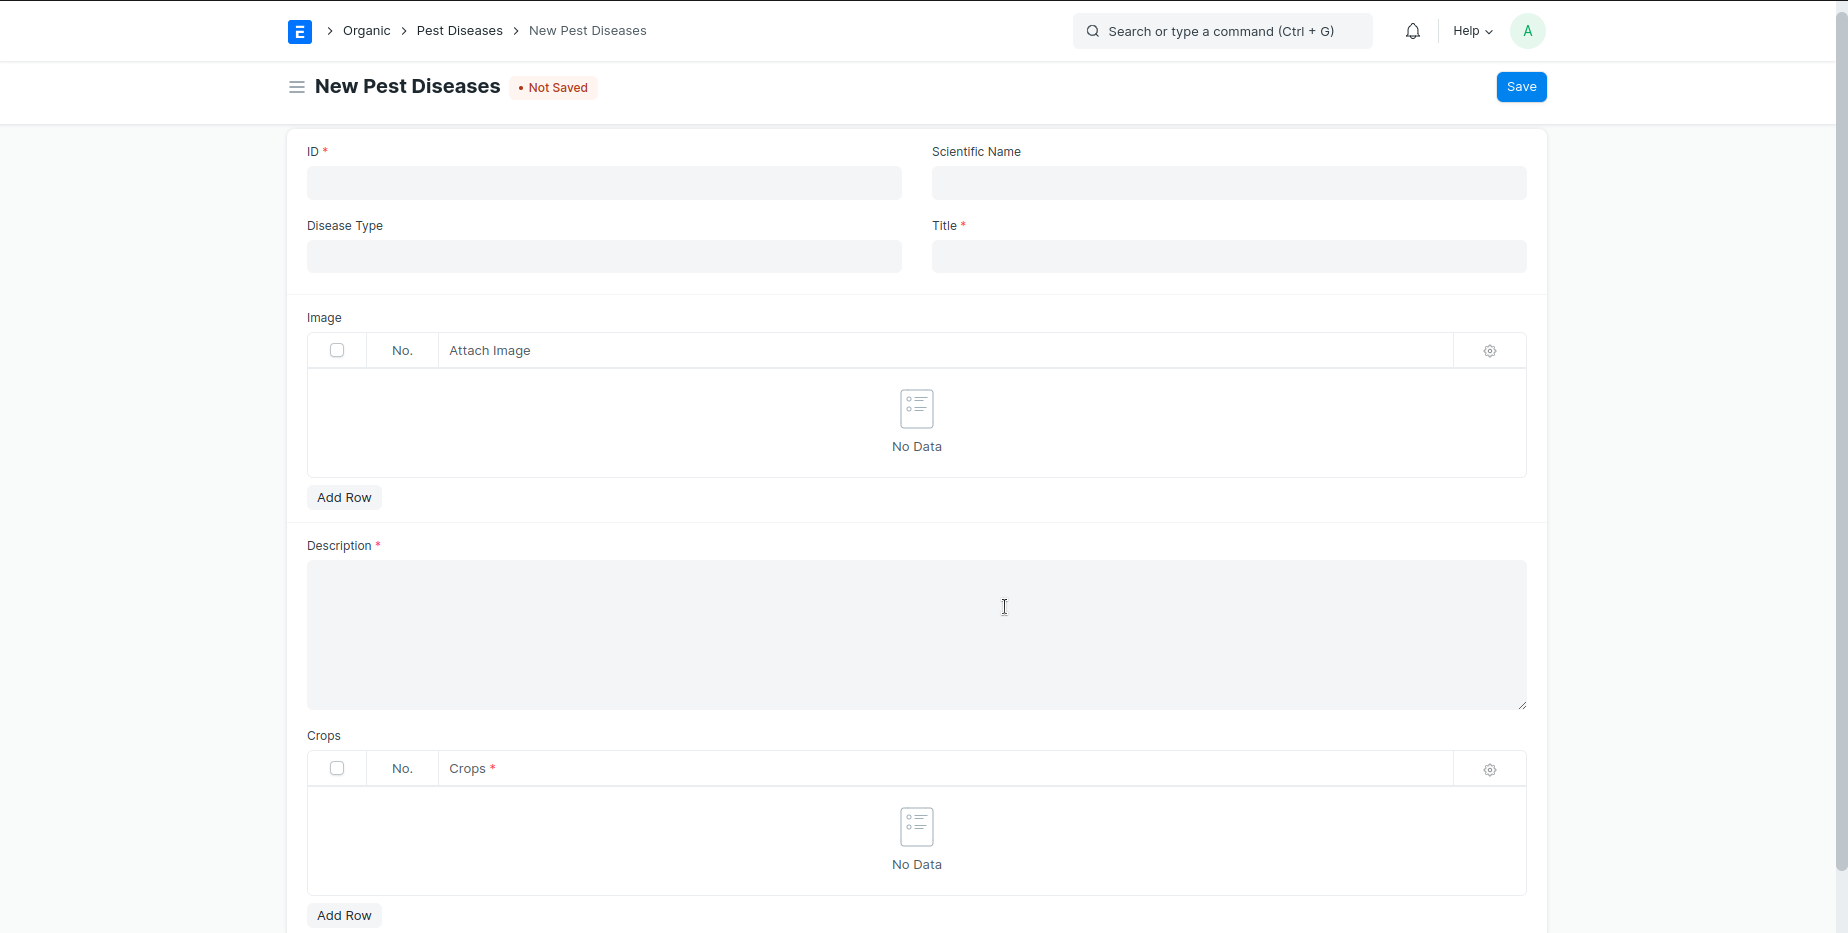The height and width of the screenshot is (933, 1848).
Task: Add Row to the Crops table
Action: pyautogui.click(x=344, y=916)
